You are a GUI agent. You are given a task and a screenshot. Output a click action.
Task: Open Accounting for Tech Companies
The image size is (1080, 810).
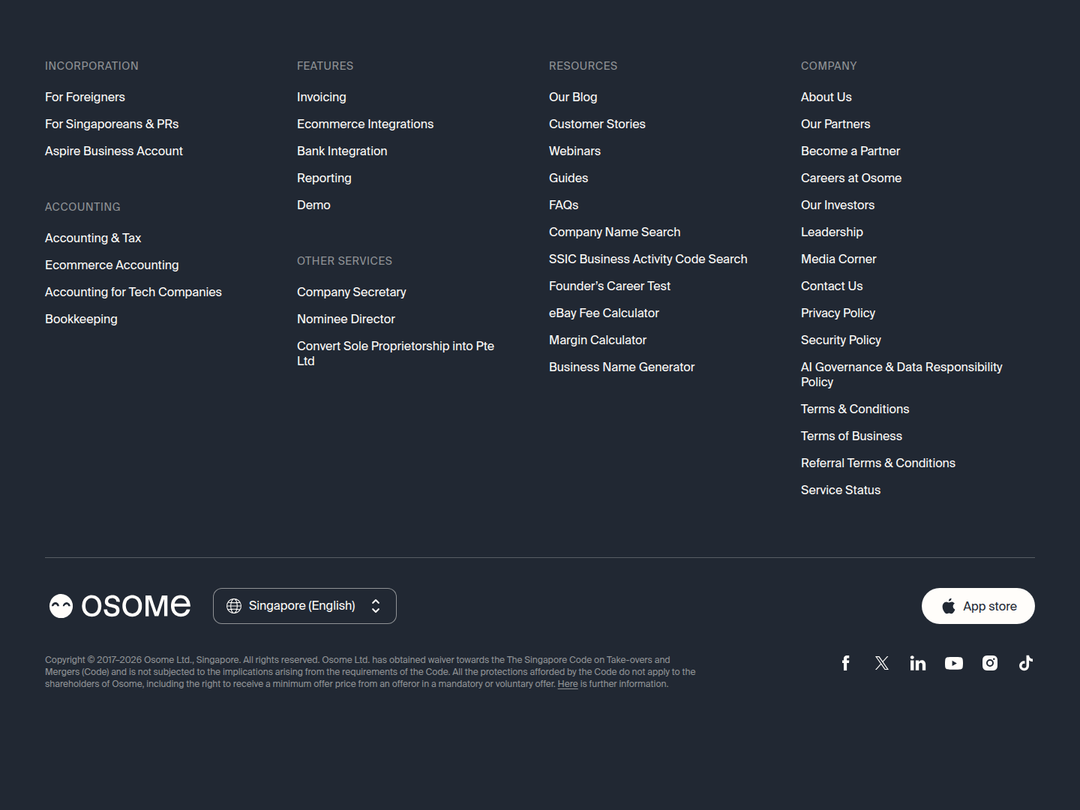point(133,292)
